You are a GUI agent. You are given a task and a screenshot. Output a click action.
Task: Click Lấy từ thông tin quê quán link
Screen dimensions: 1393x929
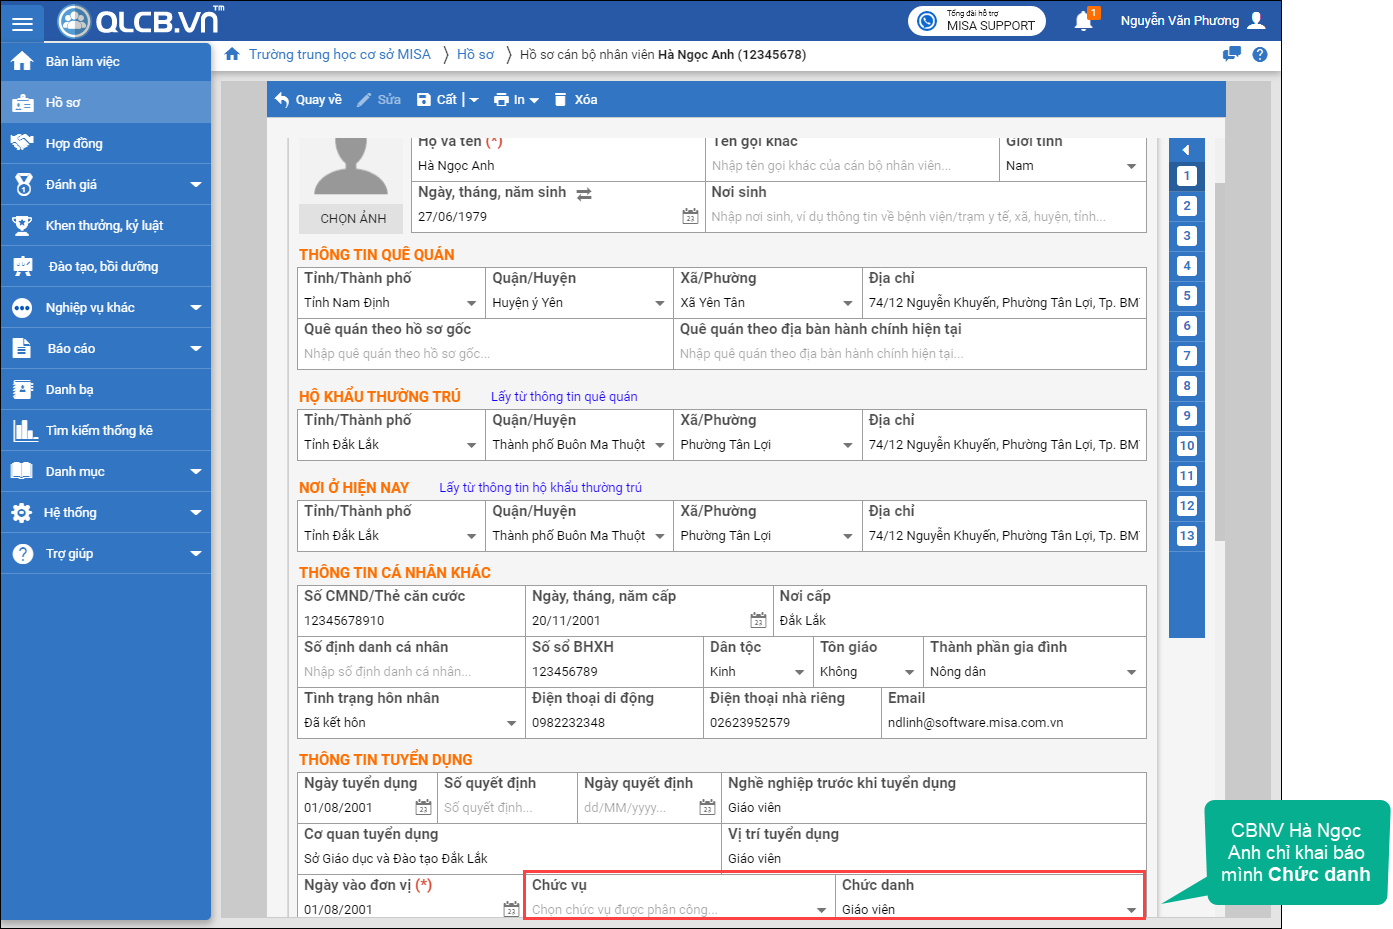pos(563,397)
